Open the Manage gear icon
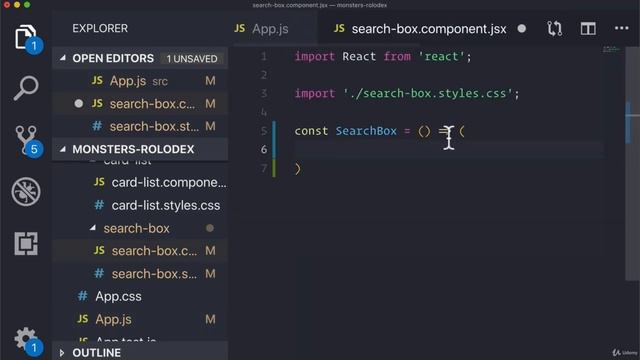The image size is (640, 360). pyautogui.click(x=27, y=340)
